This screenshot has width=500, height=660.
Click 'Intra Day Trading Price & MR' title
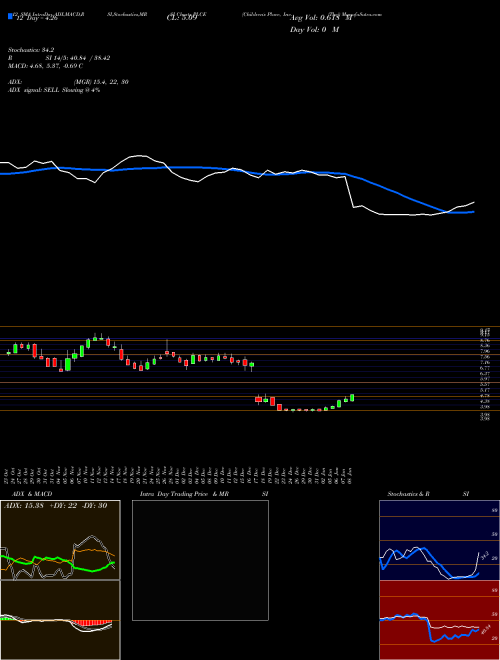pyautogui.click(x=185, y=494)
